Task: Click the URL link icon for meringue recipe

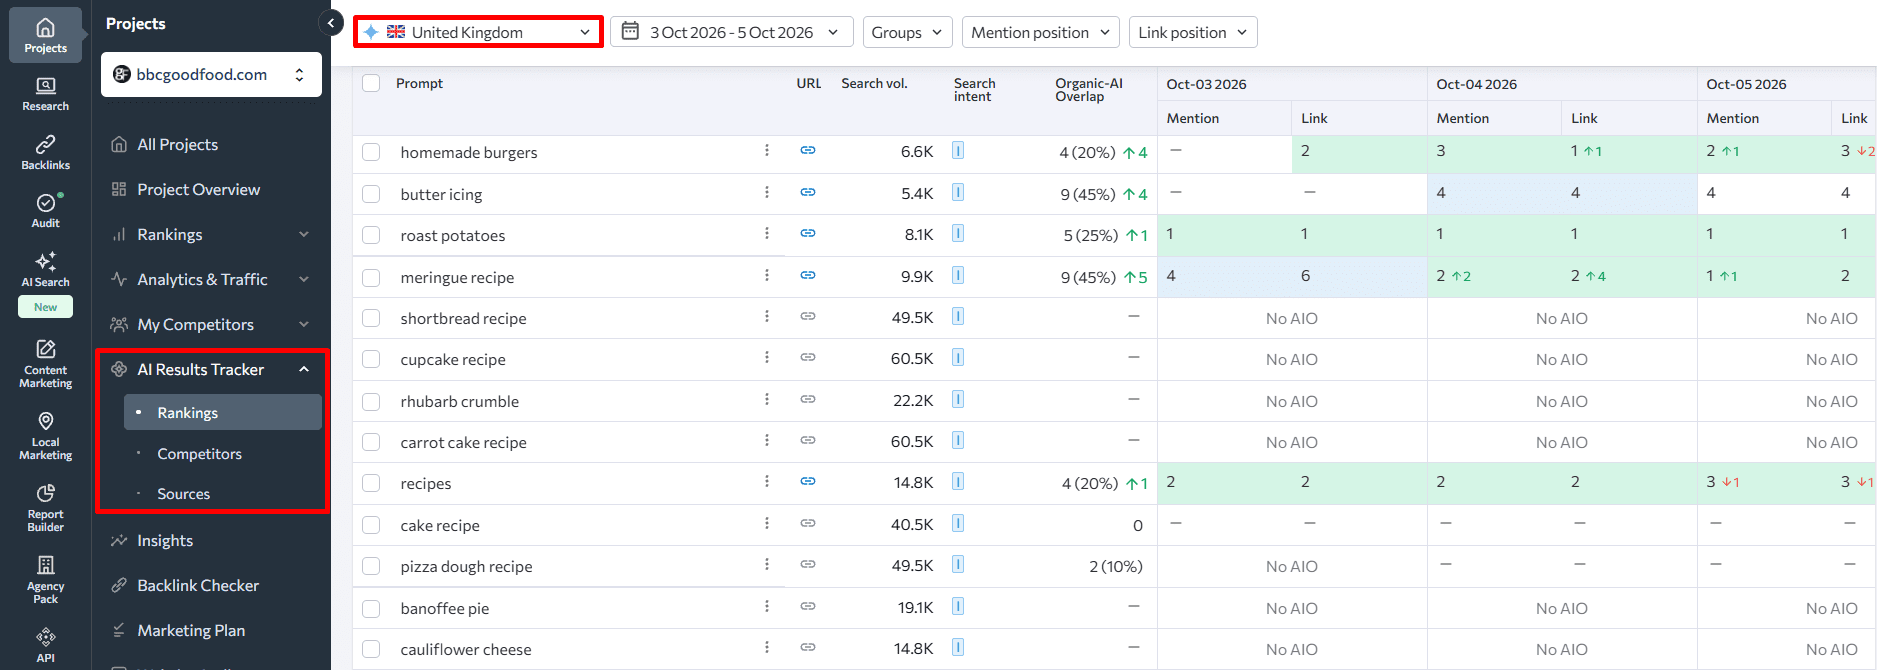Action: tap(808, 275)
